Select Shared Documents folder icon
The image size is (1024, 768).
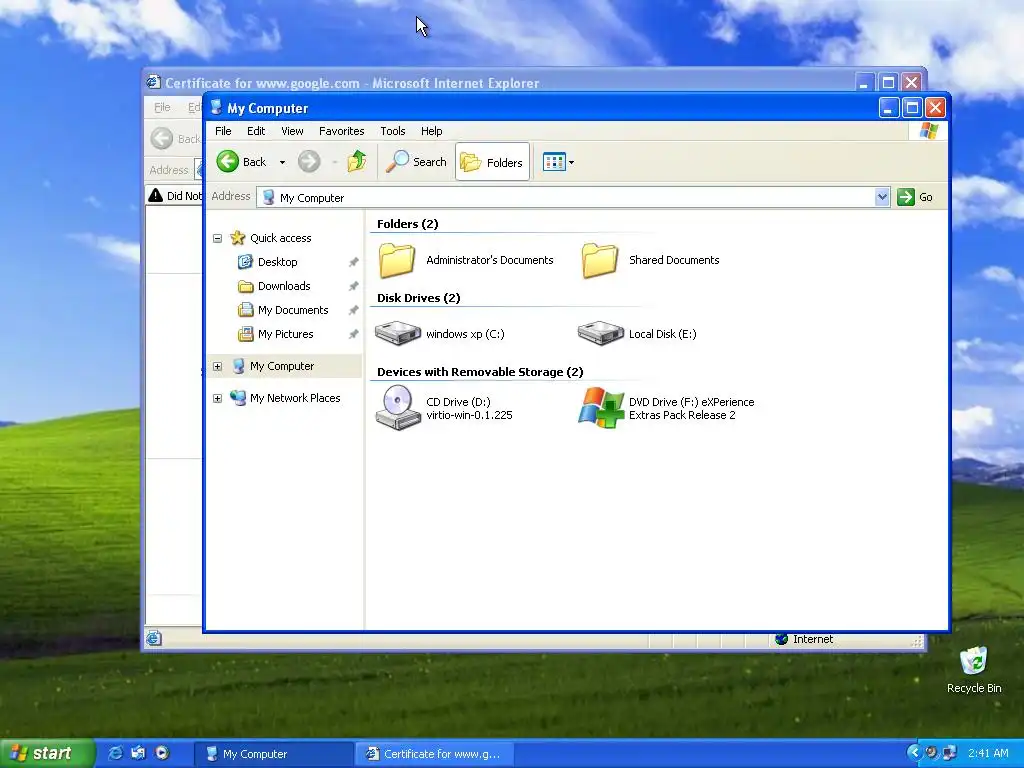[x=600, y=260]
